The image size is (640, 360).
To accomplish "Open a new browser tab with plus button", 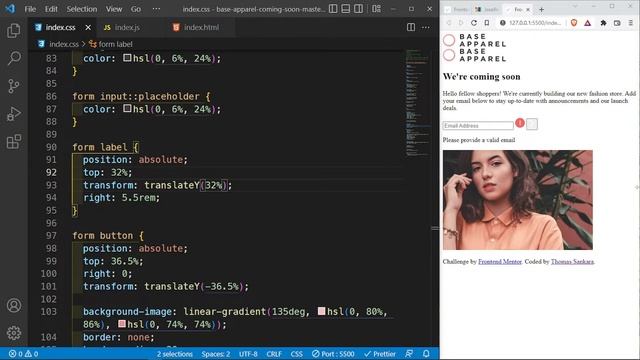I will point(541,9).
